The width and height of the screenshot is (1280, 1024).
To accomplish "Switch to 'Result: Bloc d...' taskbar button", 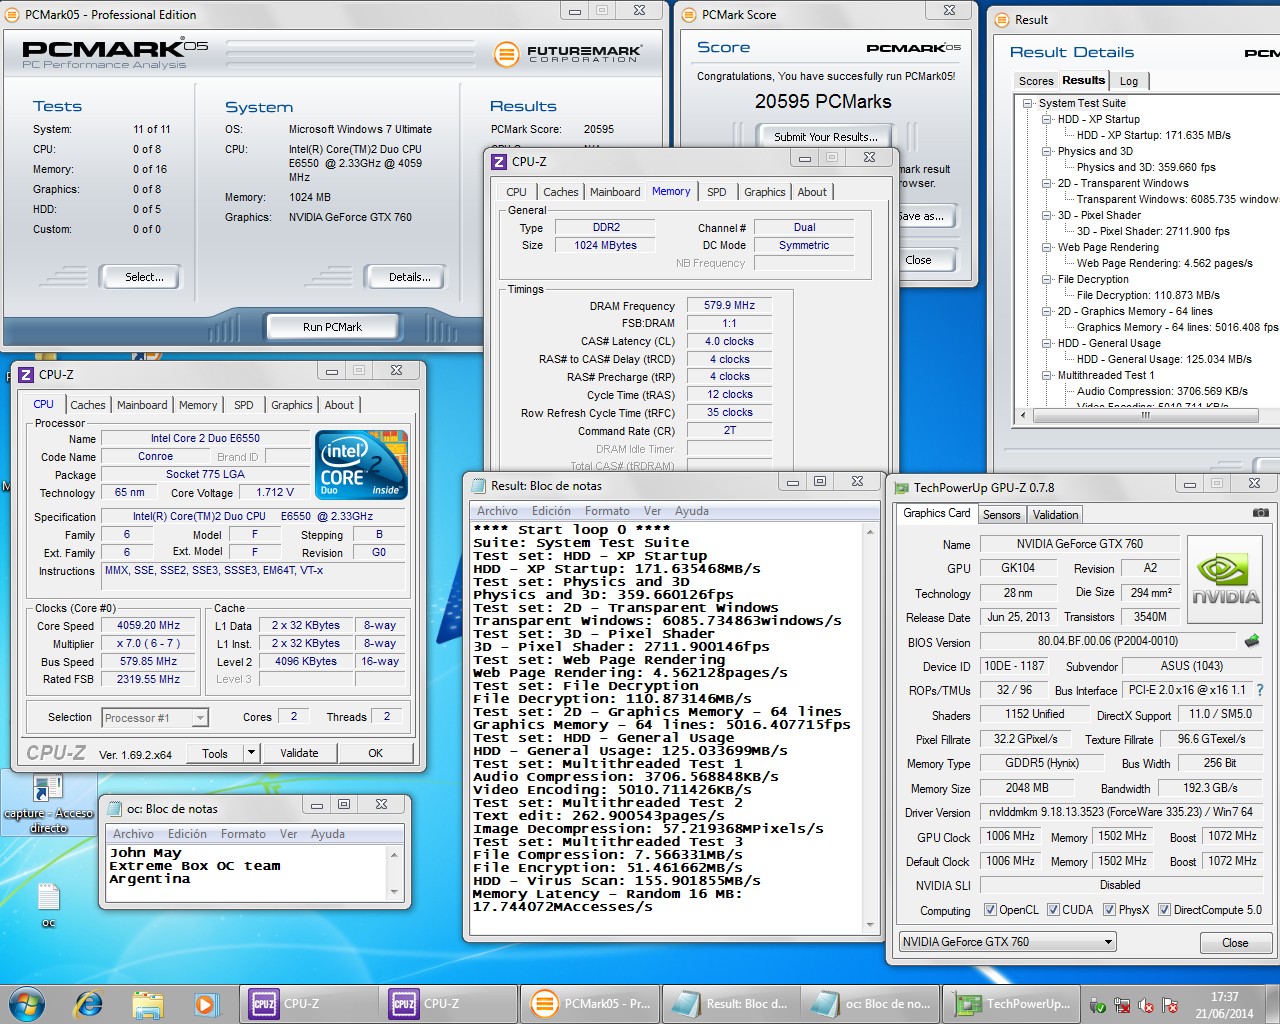I will tap(730, 1004).
